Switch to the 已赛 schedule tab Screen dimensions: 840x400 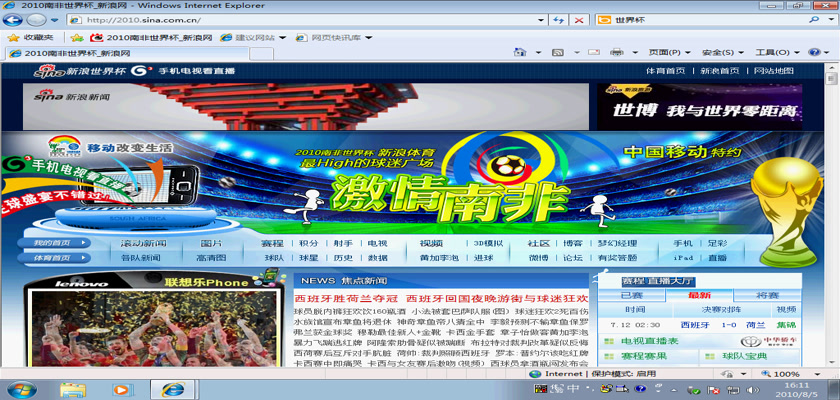coord(632,295)
